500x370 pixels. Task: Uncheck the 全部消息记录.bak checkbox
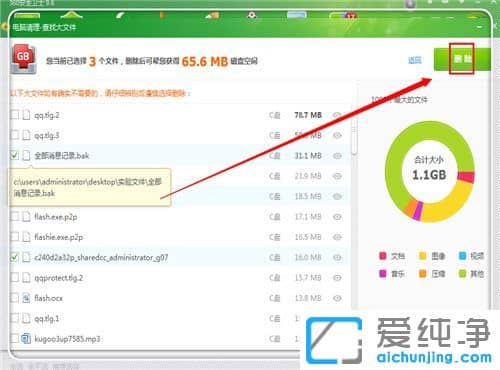tap(14, 155)
